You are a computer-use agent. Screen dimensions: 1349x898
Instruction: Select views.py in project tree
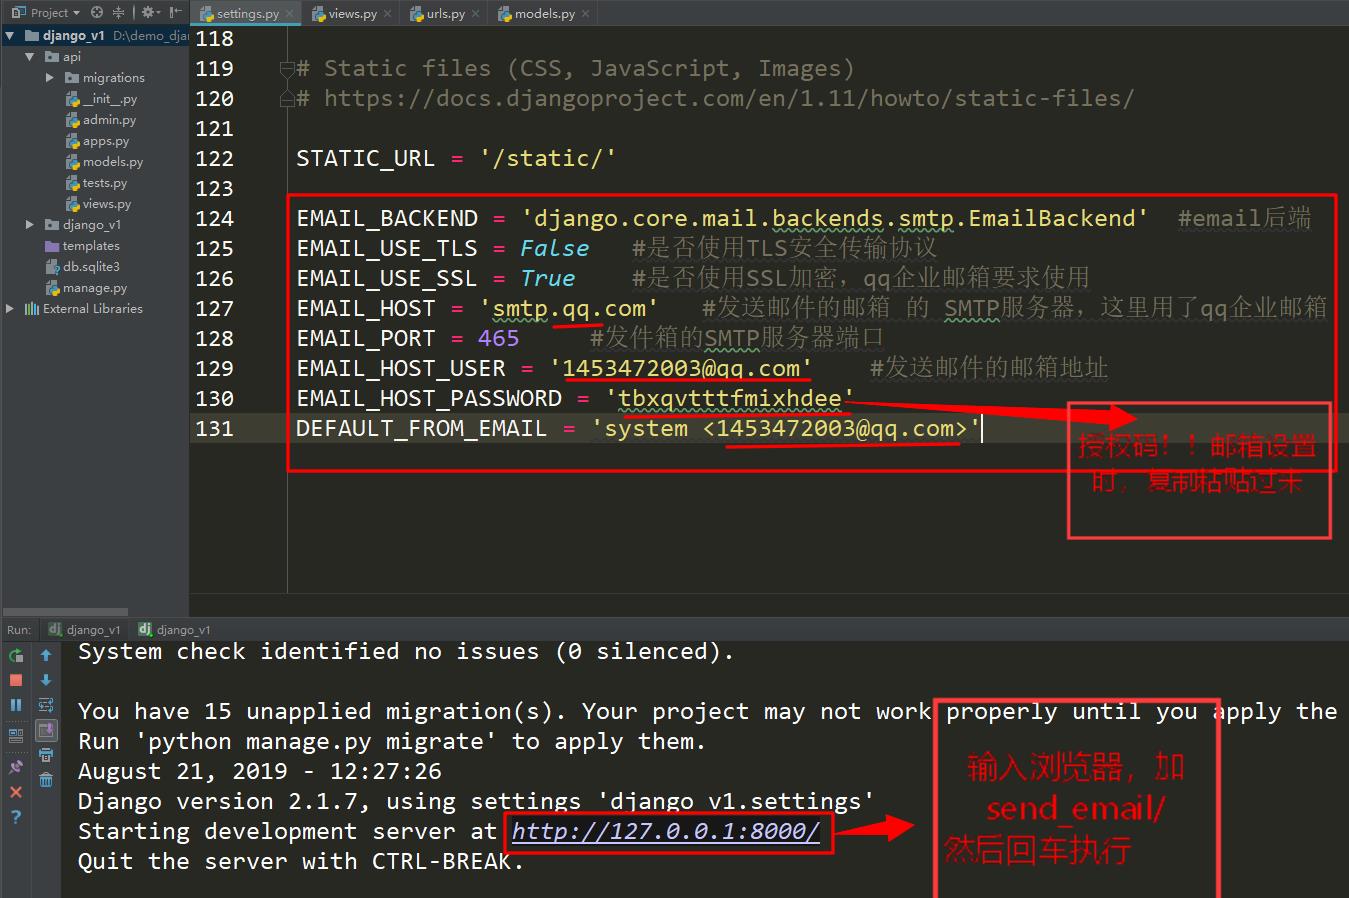[x=98, y=204]
